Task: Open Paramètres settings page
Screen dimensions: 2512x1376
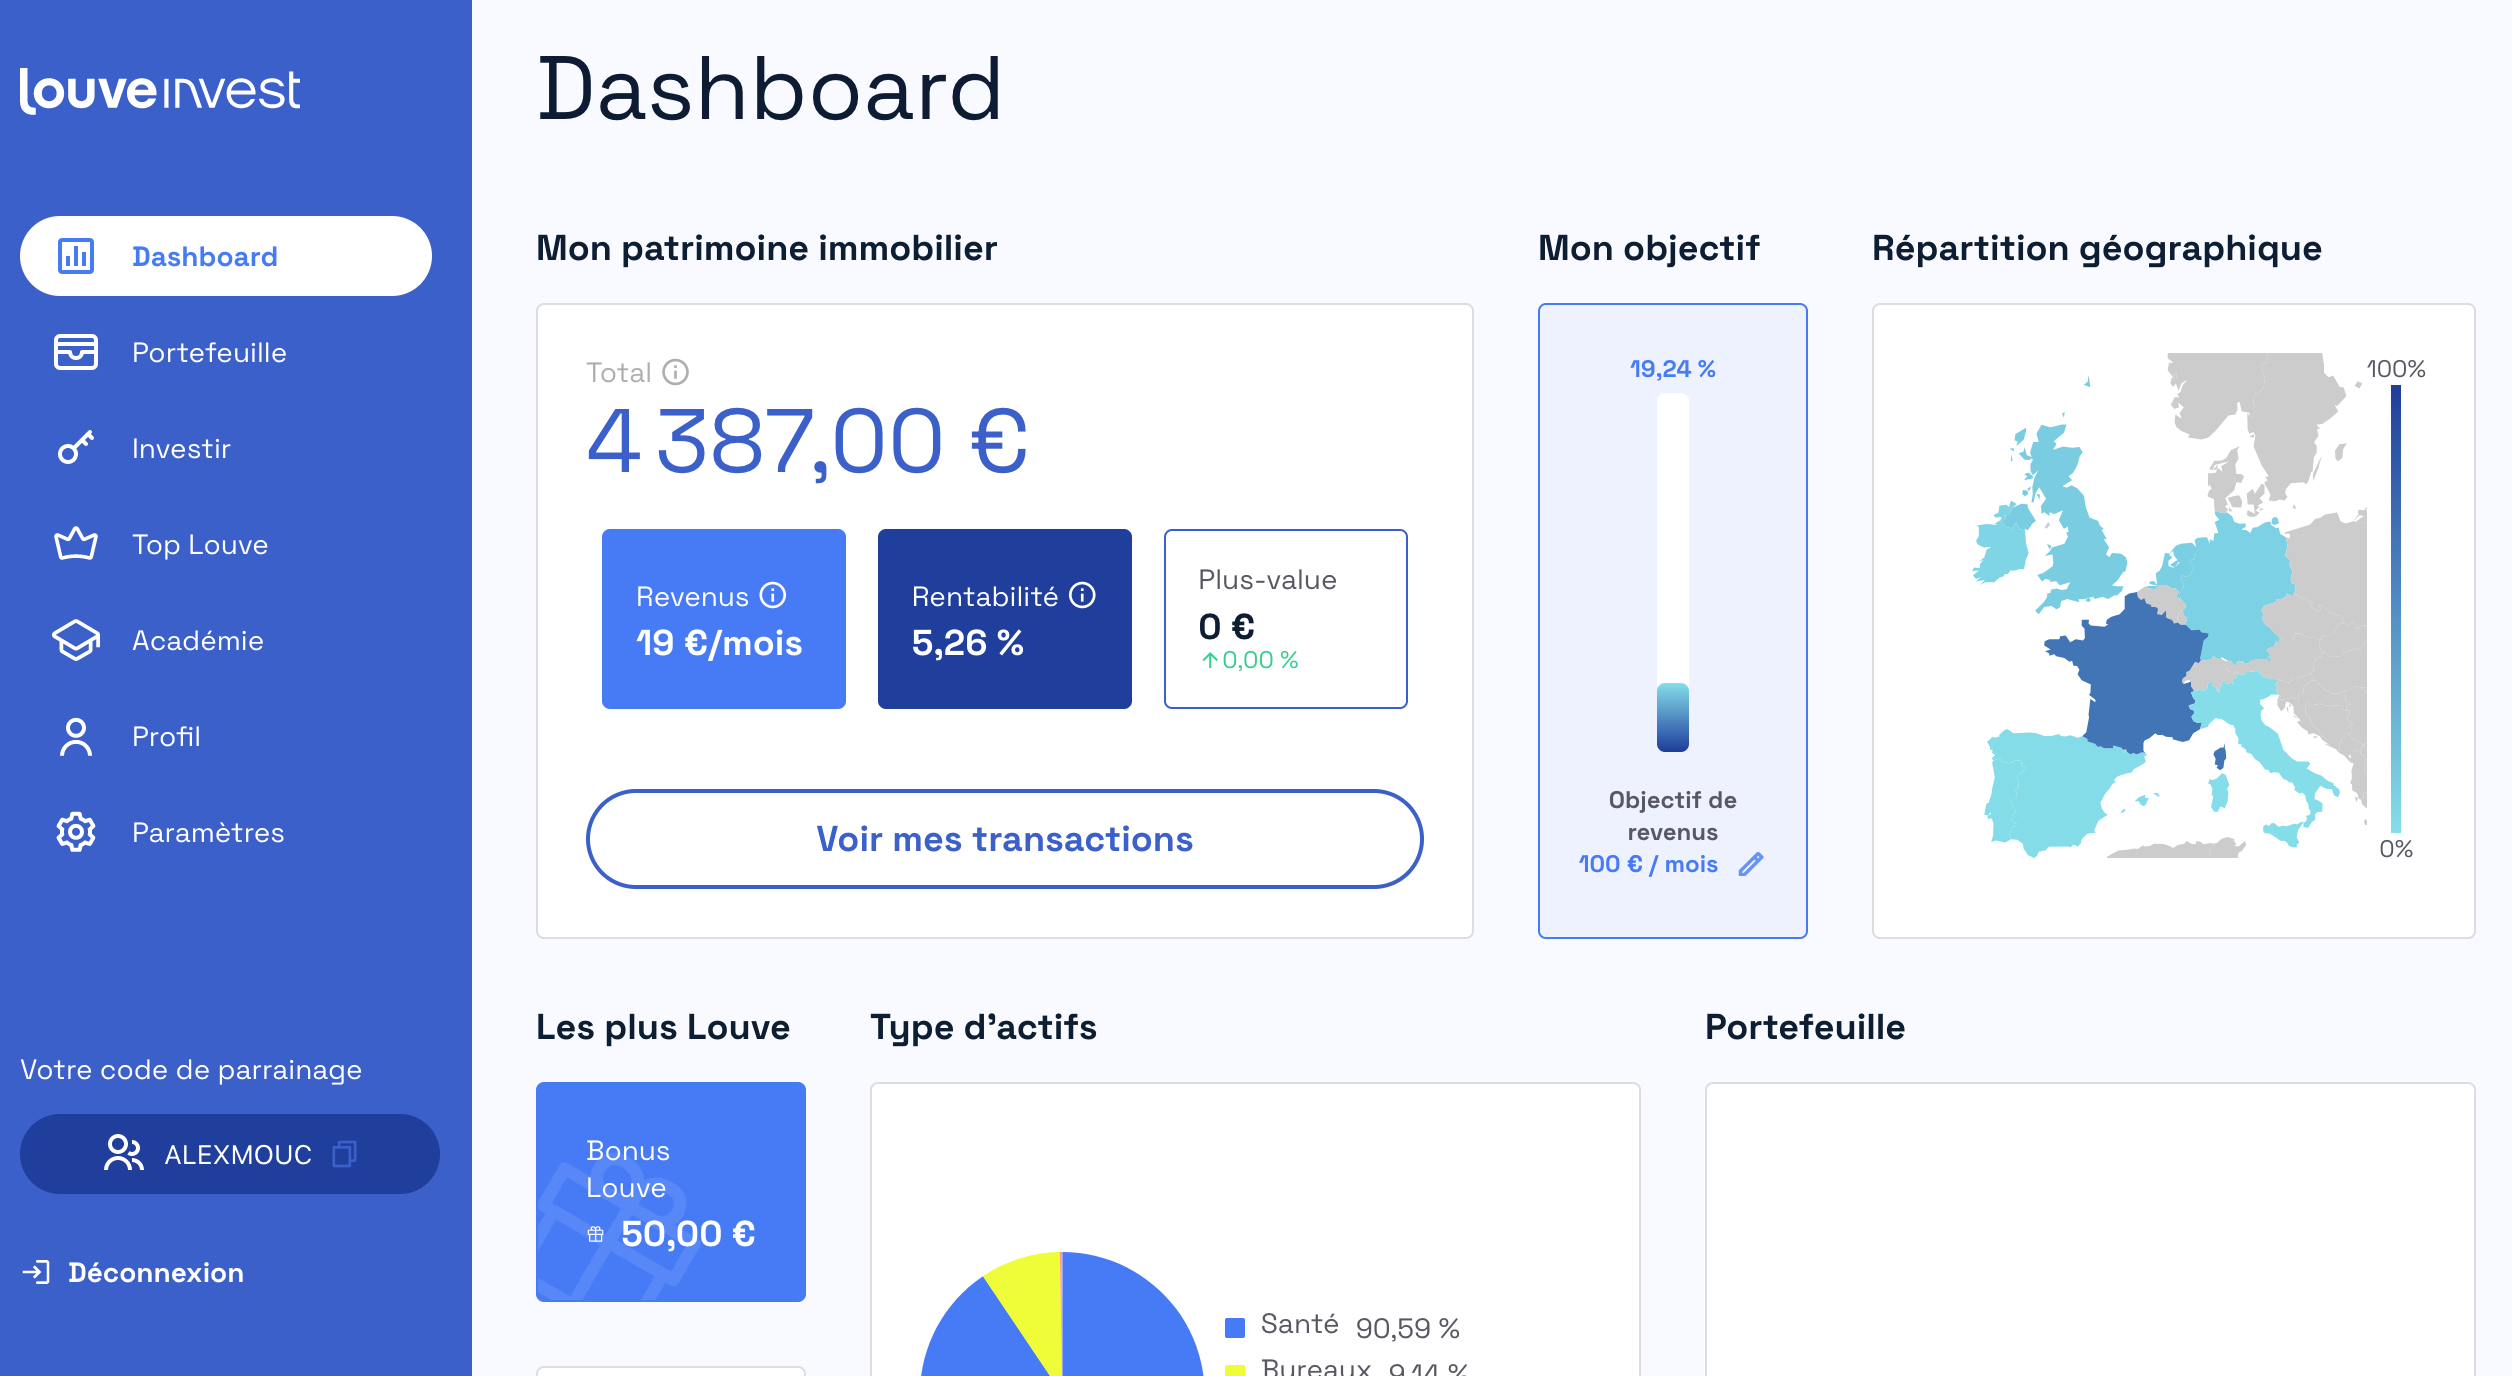Action: tap(226, 832)
